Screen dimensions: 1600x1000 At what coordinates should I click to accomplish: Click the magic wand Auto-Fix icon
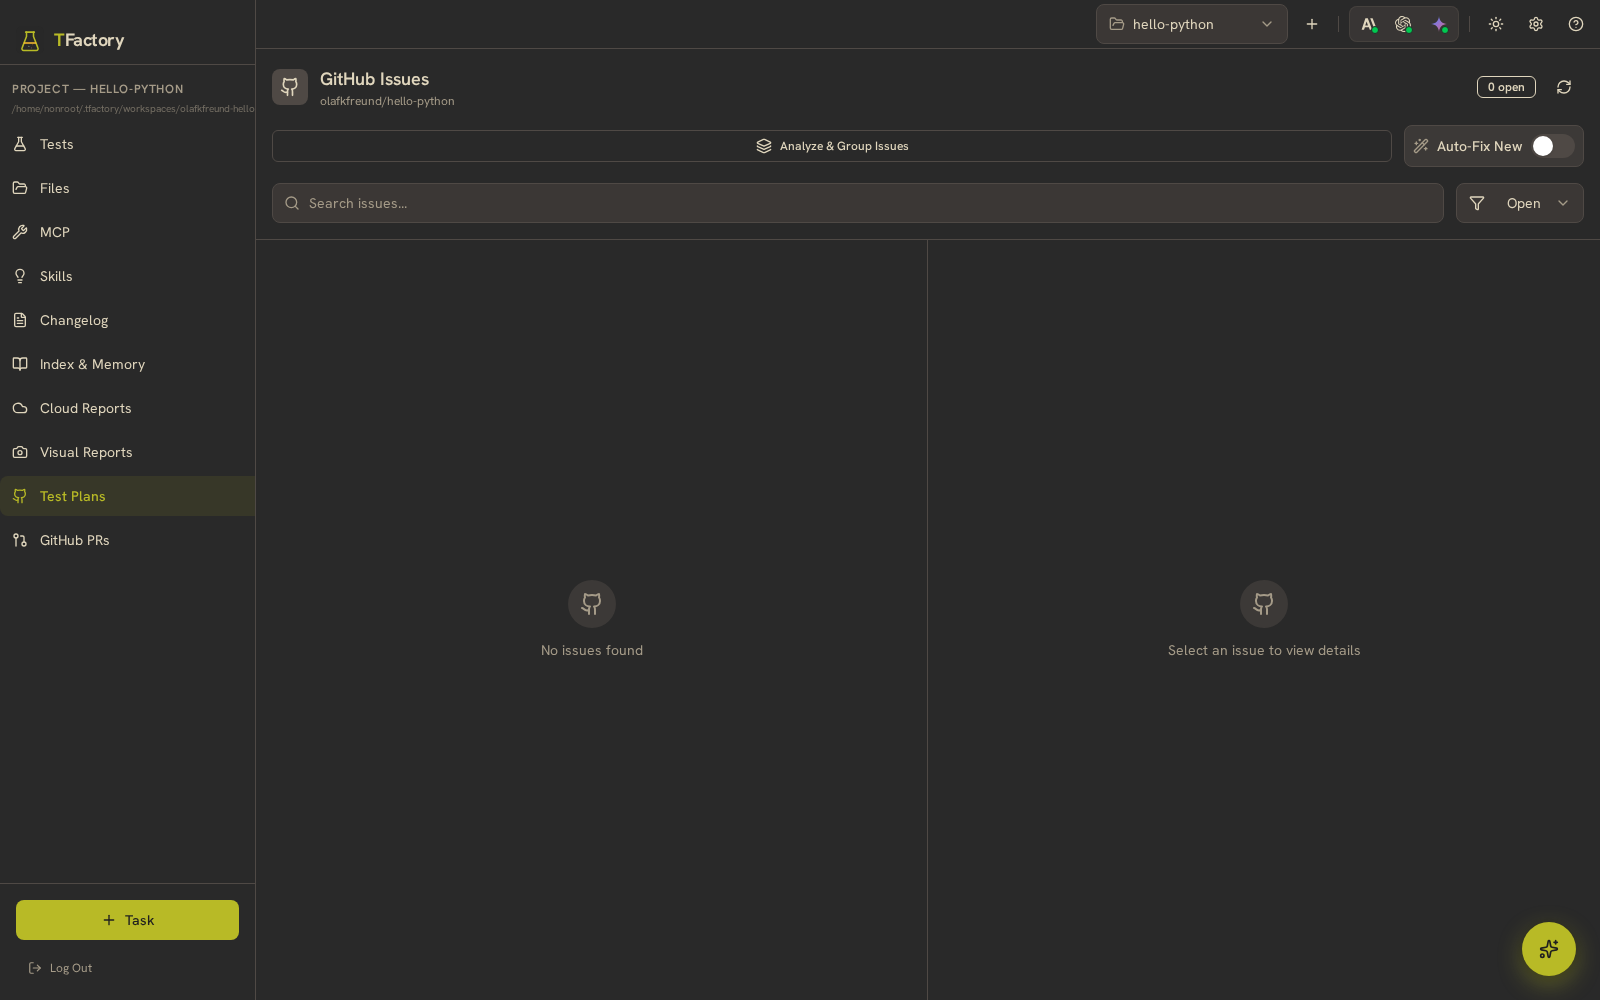(1421, 146)
